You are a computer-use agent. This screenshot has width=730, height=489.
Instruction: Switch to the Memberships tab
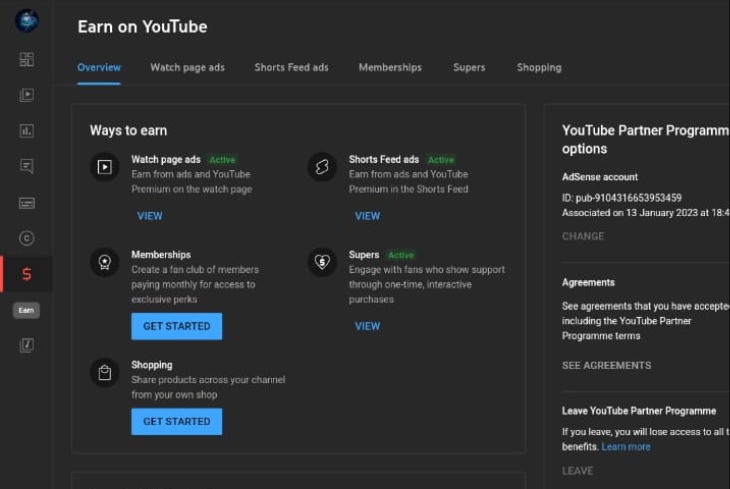tap(390, 68)
